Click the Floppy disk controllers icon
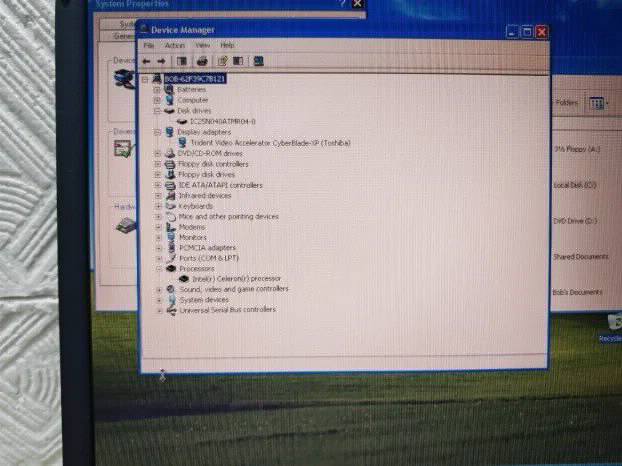 [x=170, y=164]
